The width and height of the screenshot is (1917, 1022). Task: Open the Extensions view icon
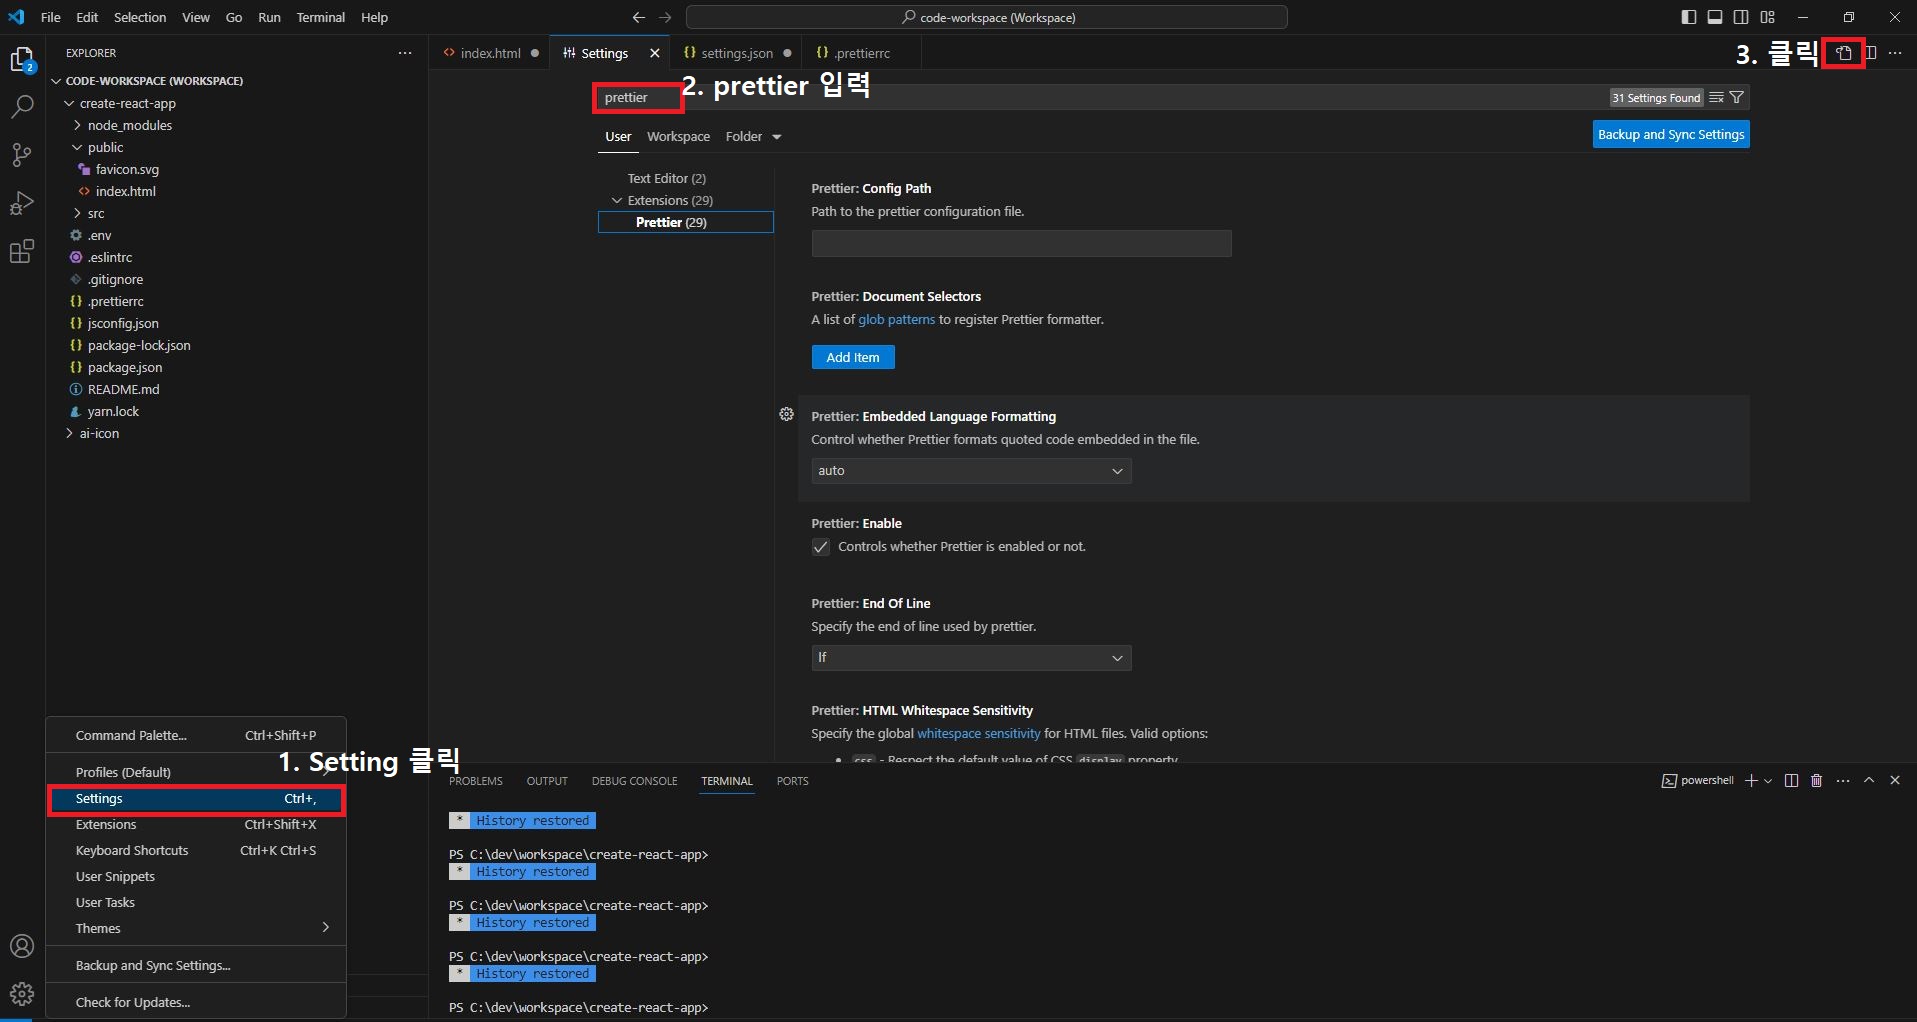[22, 251]
